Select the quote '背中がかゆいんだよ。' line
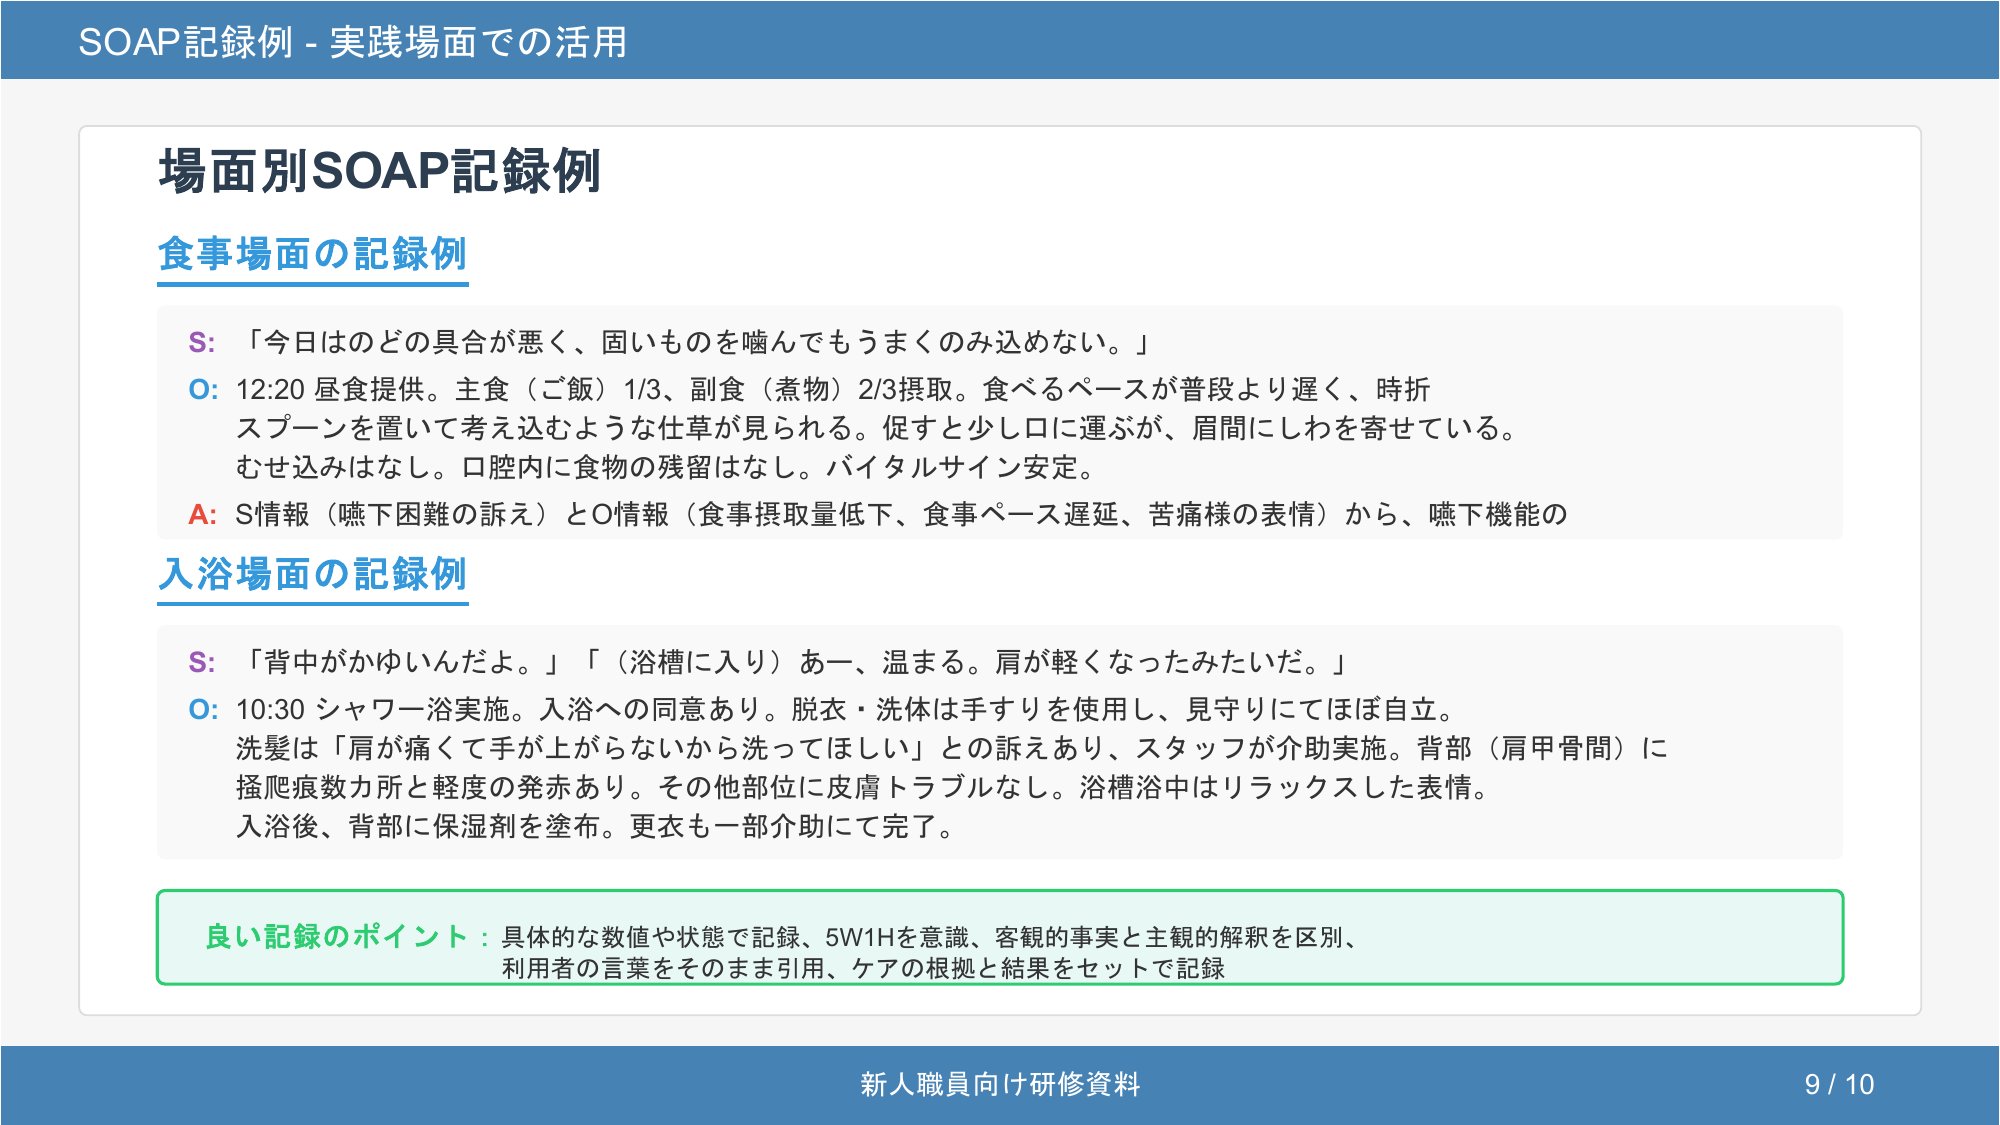 [795, 662]
